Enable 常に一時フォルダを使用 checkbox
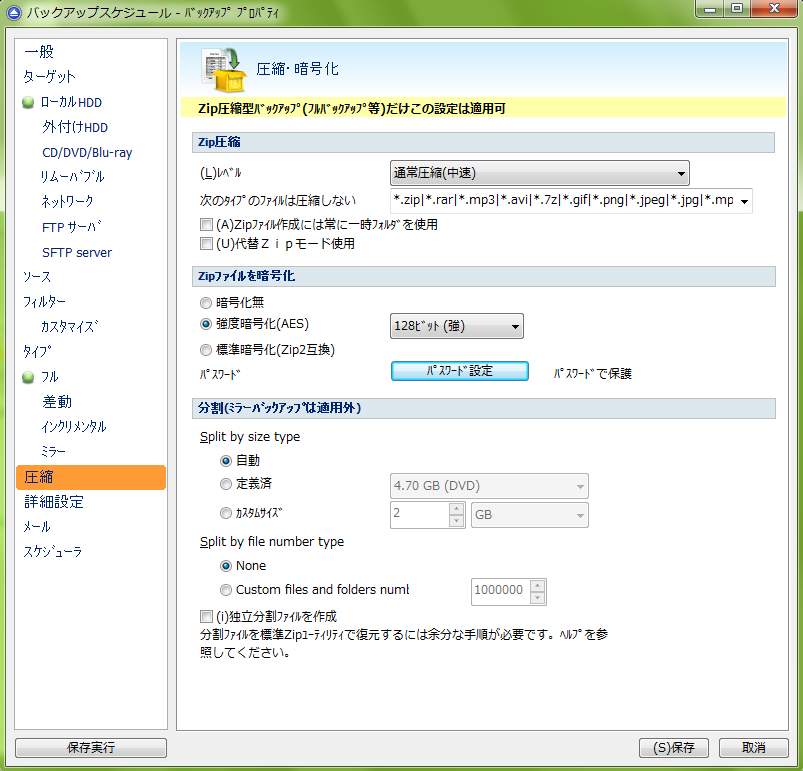This screenshot has width=803, height=771. click(206, 225)
